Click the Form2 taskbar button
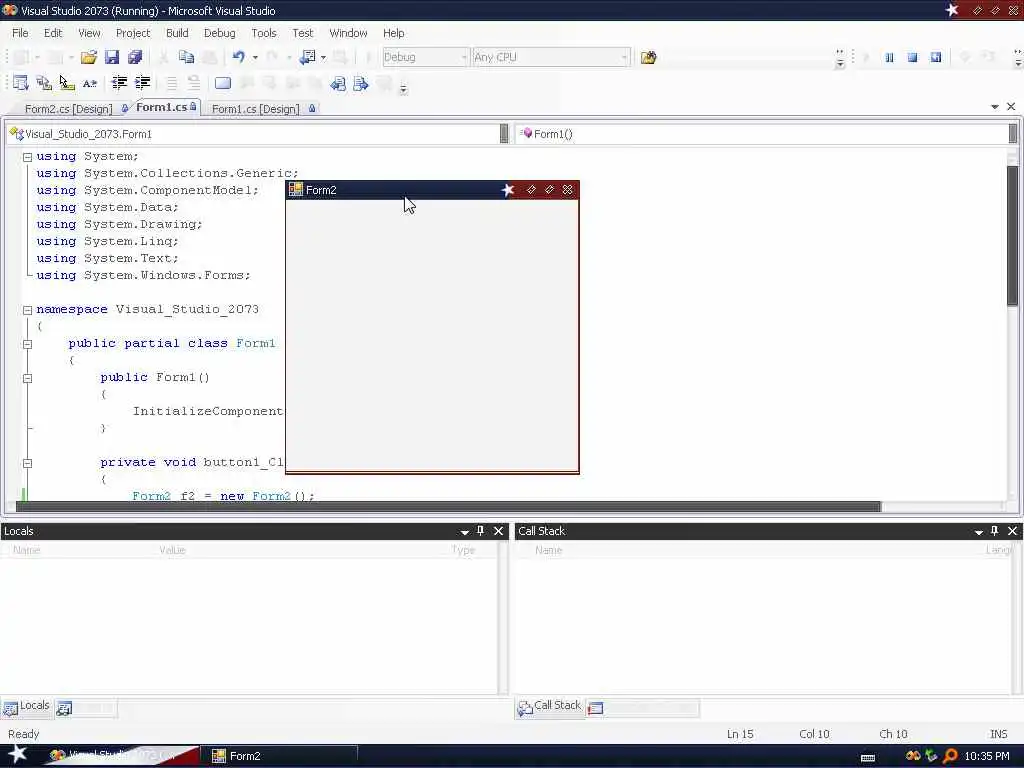Screen dimensions: 1024x768 click(279, 756)
